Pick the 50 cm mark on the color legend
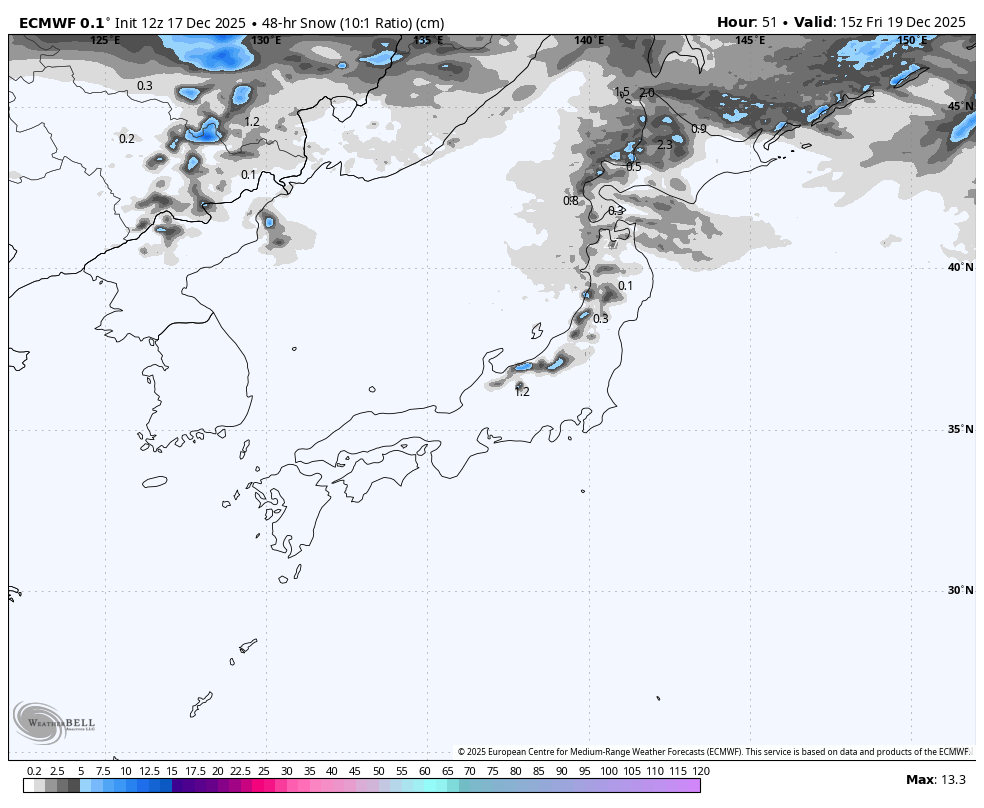This screenshot has height=808, width=984. pyautogui.click(x=379, y=786)
